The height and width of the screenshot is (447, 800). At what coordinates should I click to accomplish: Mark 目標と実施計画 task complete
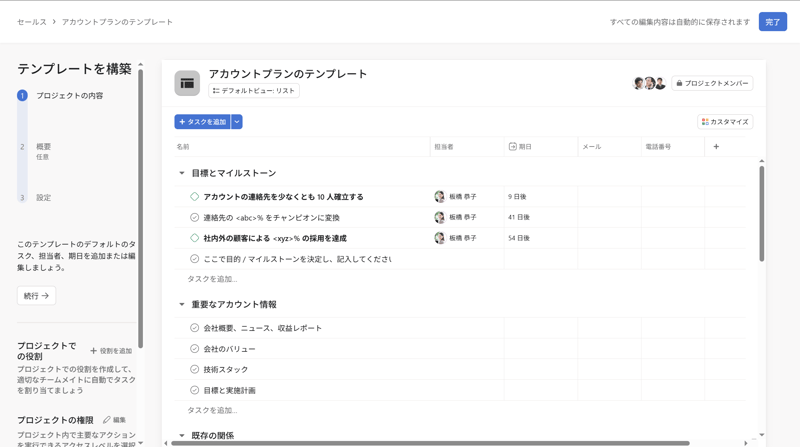click(194, 390)
